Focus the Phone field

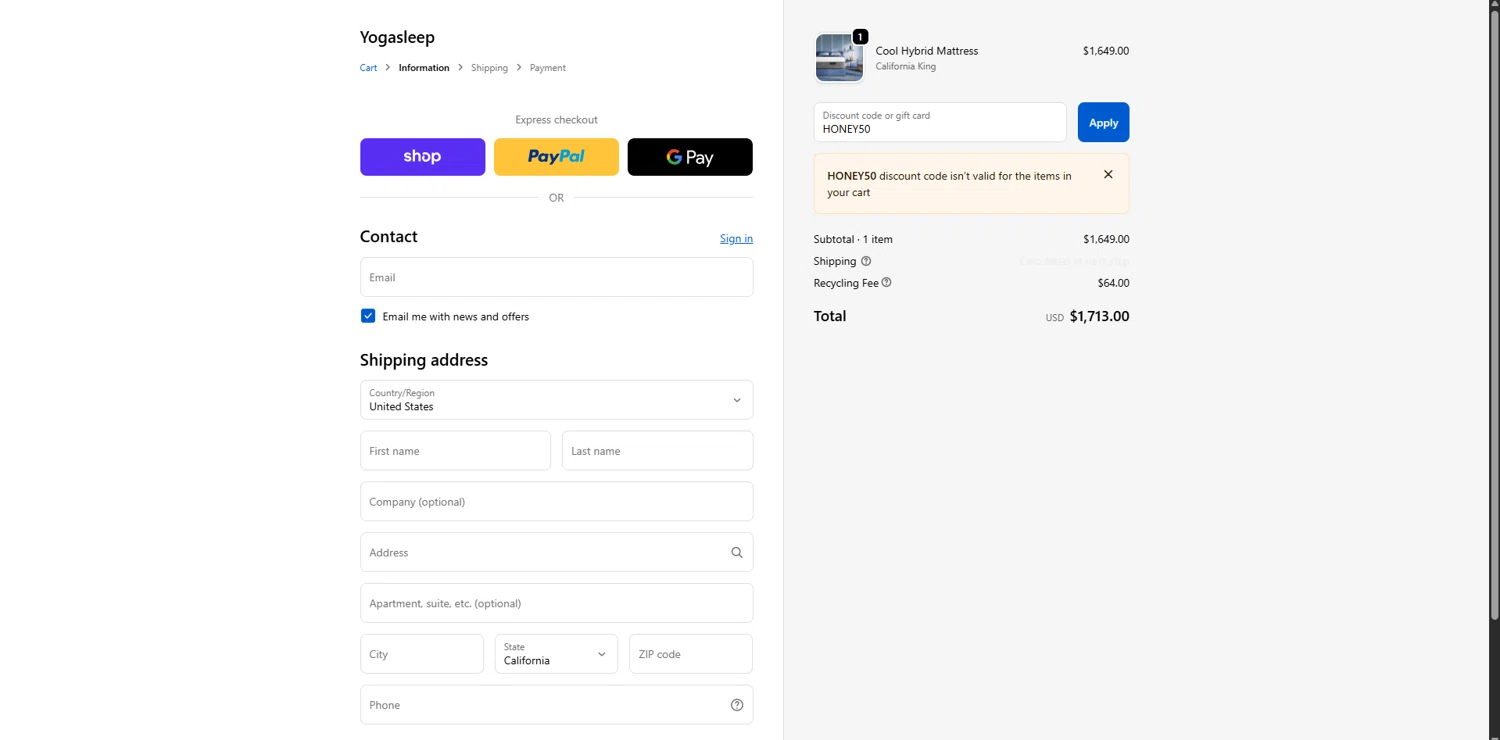click(556, 705)
